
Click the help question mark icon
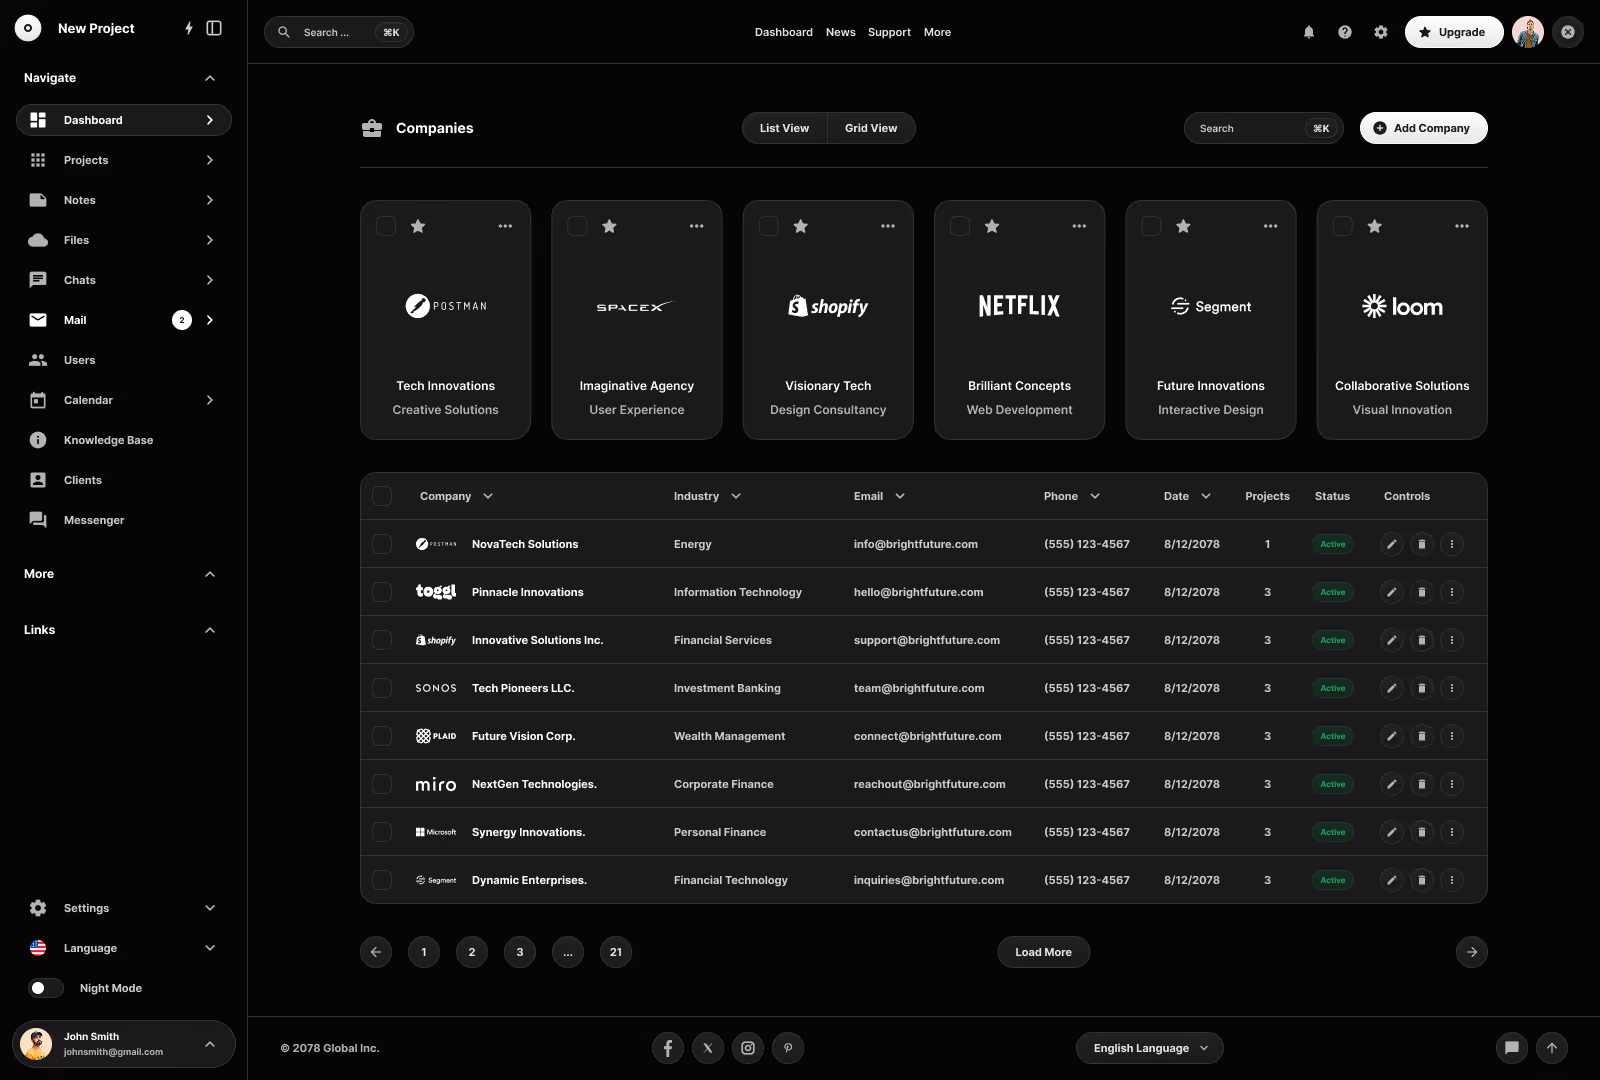pos(1345,32)
